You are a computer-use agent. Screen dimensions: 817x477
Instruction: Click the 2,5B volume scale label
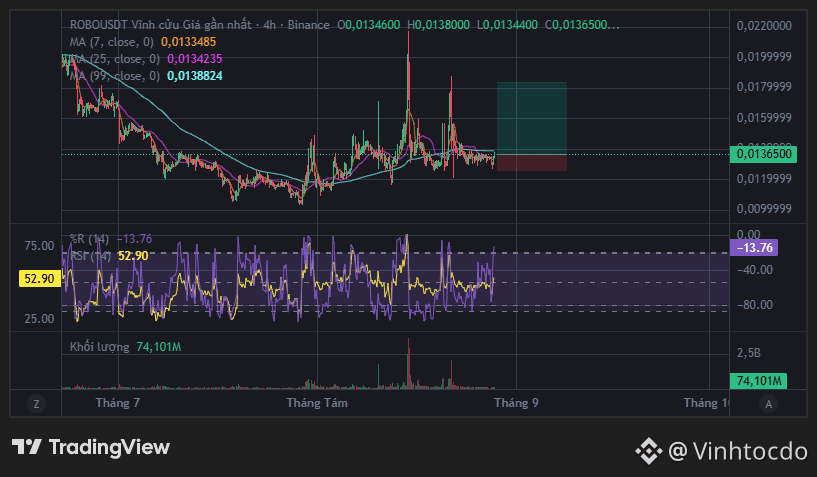click(749, 353)
